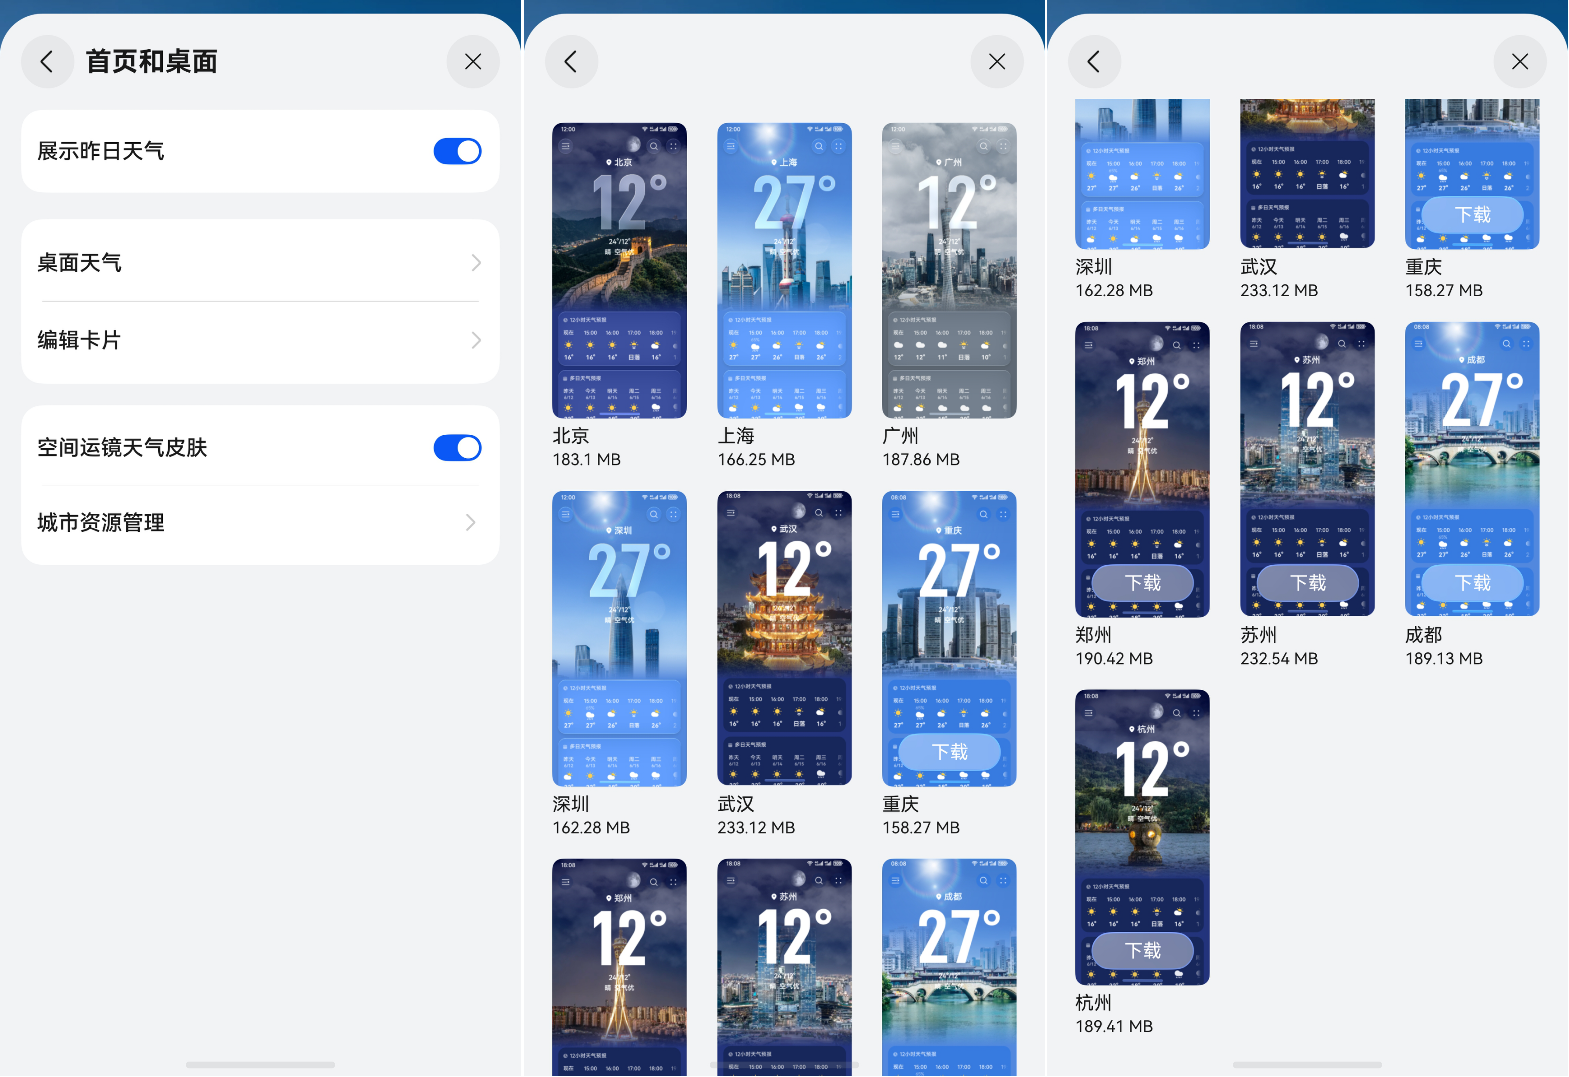Disable the 空间运镜天气皮肤 switch
The height and width of the screenshot is (1077, 1569).
457,448
